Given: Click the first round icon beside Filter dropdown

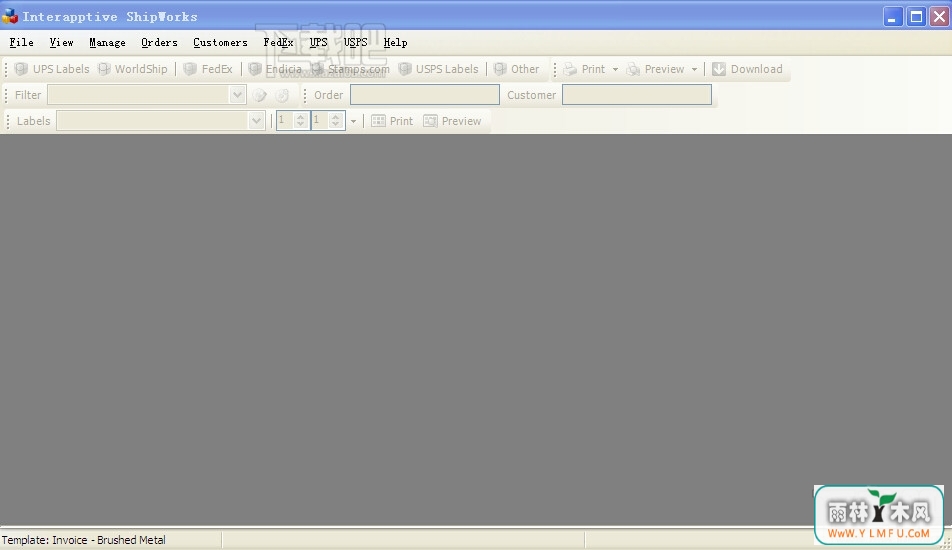Looking at the screenshot, I should [x=260, y=95].
